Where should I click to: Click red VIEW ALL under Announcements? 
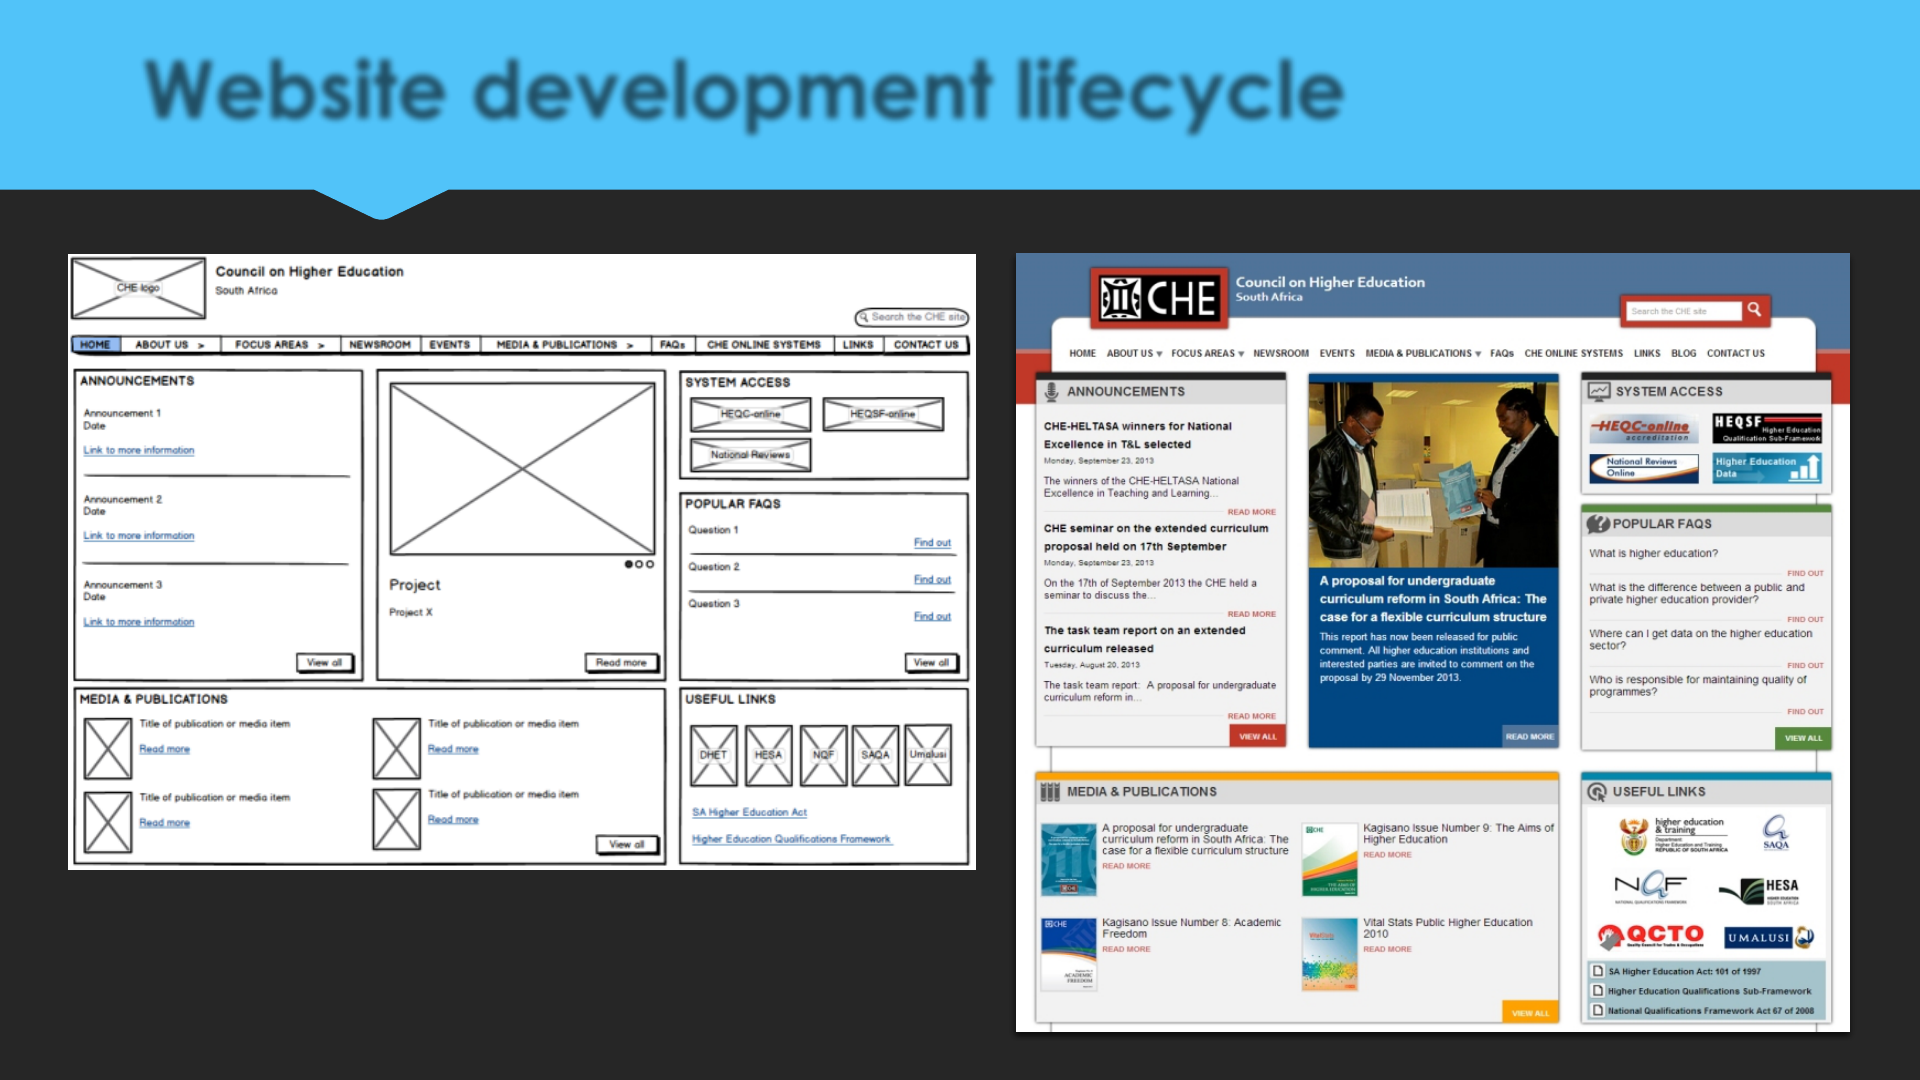1257,736
